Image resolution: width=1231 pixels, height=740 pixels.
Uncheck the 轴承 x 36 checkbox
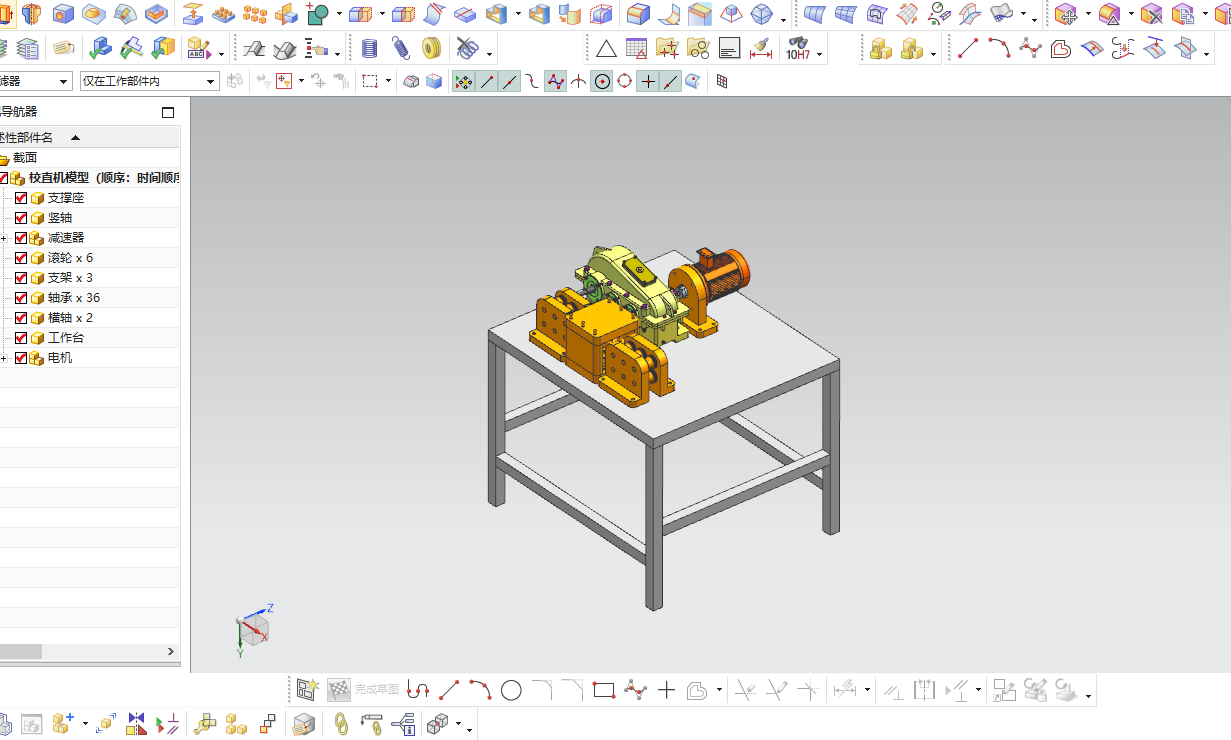coord(21,298)
